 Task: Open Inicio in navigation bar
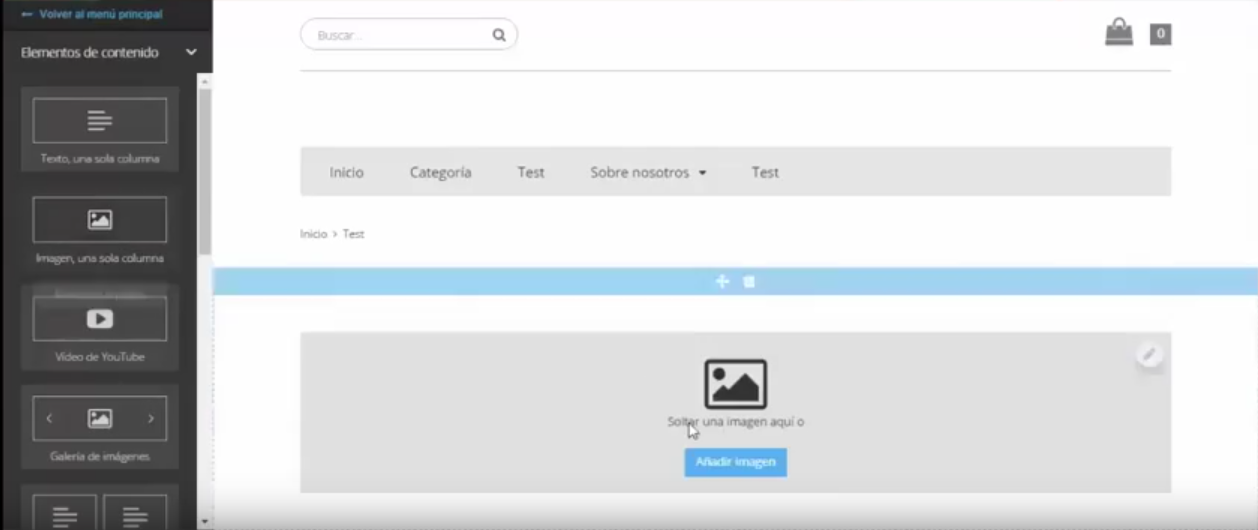[x=347, y=172]
